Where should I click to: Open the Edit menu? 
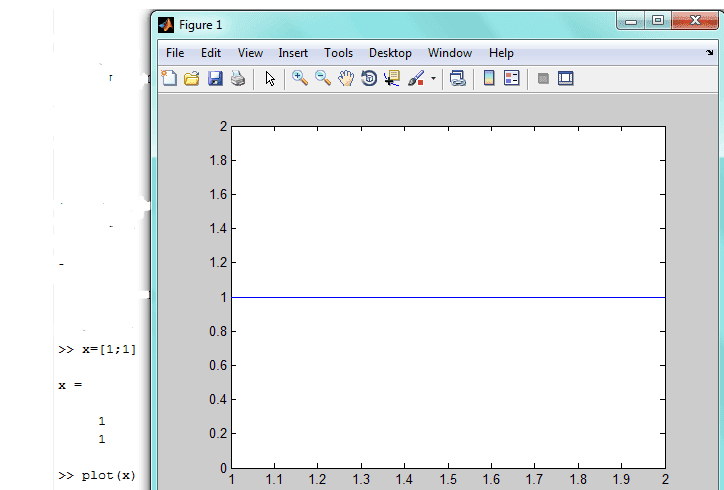point(211,53)
